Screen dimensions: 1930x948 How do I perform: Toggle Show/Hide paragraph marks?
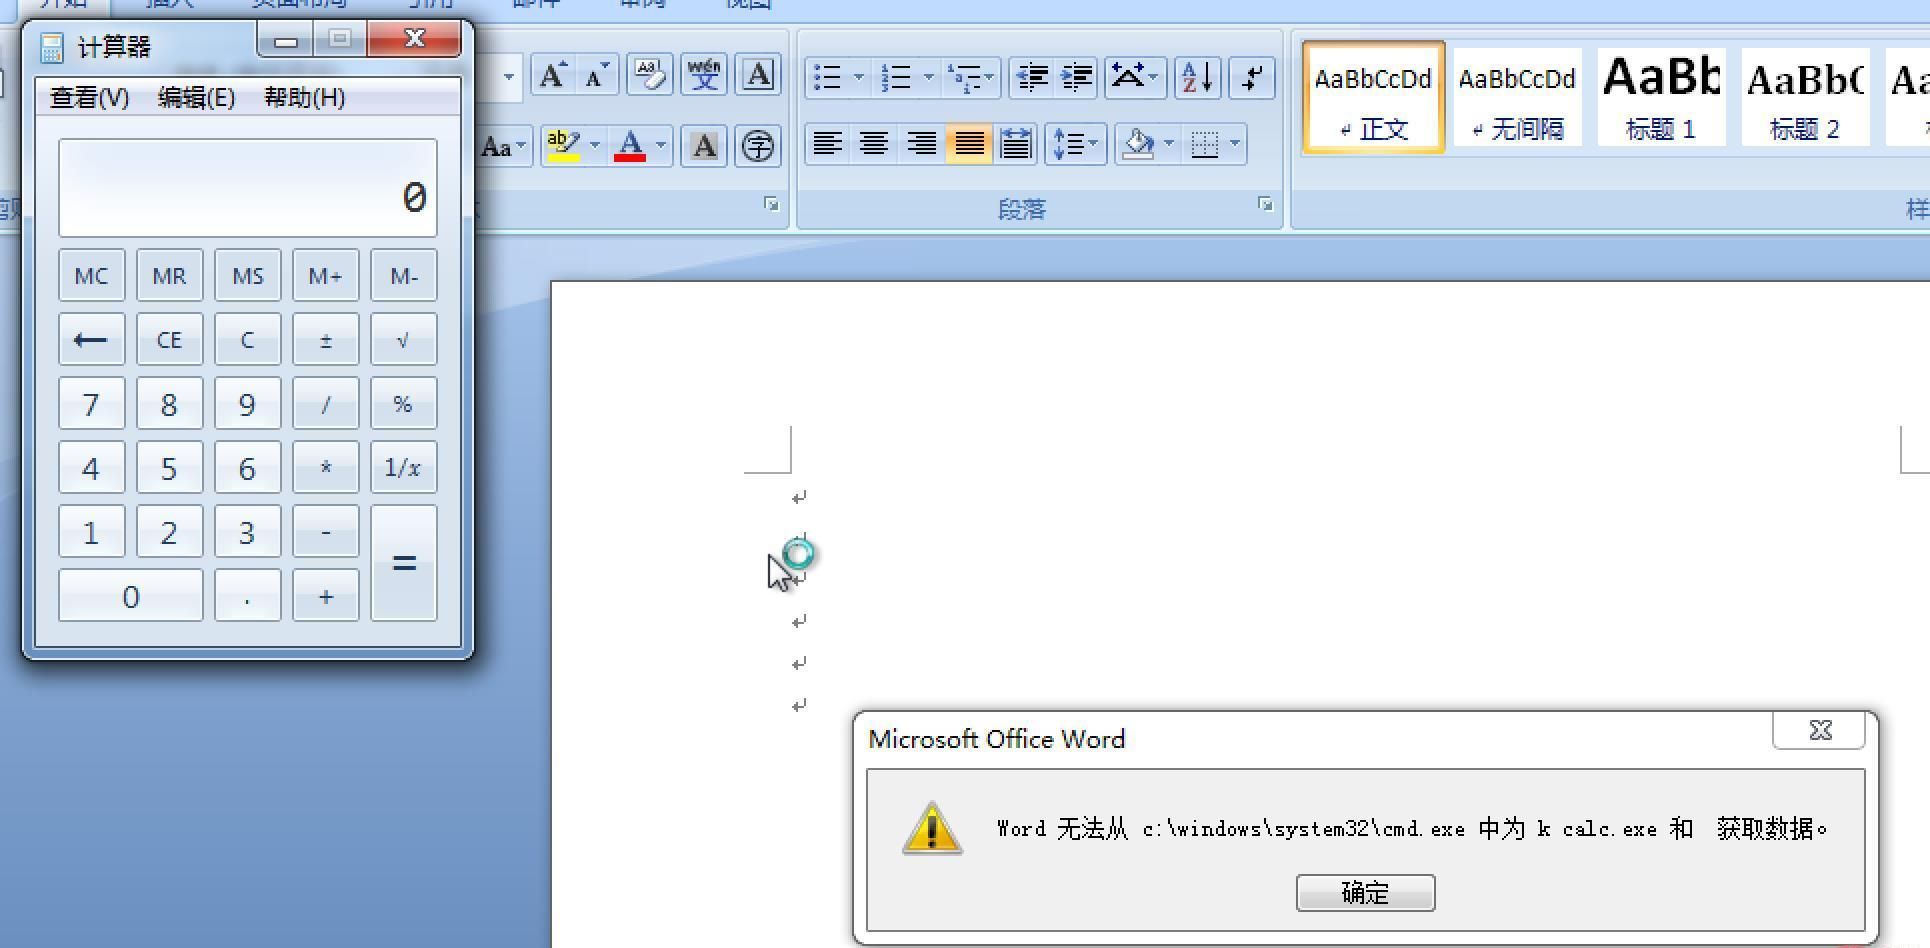tap(1252, 77)
